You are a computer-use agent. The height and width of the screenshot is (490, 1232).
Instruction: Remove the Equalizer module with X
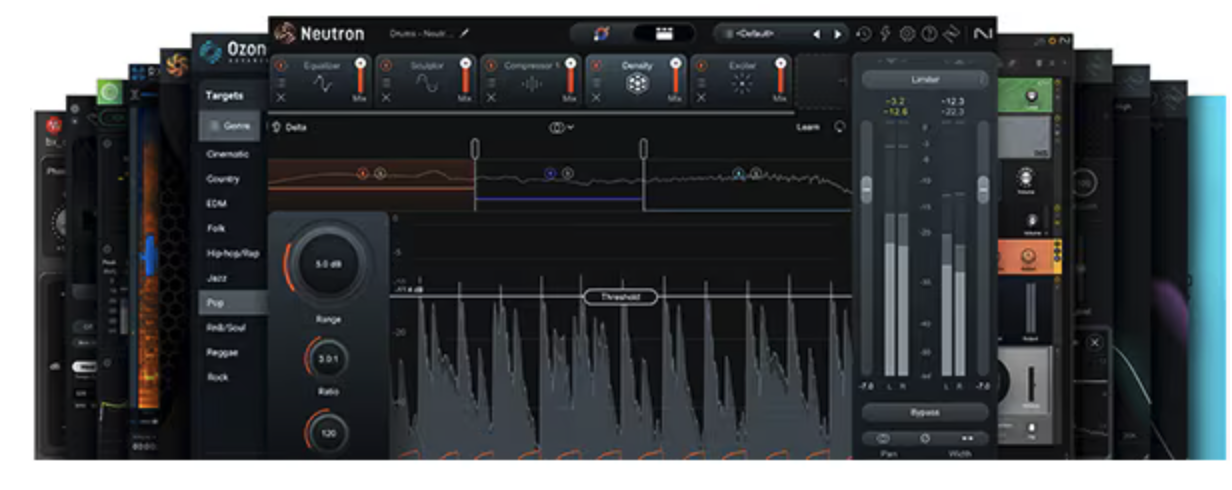tap(281, 98)
